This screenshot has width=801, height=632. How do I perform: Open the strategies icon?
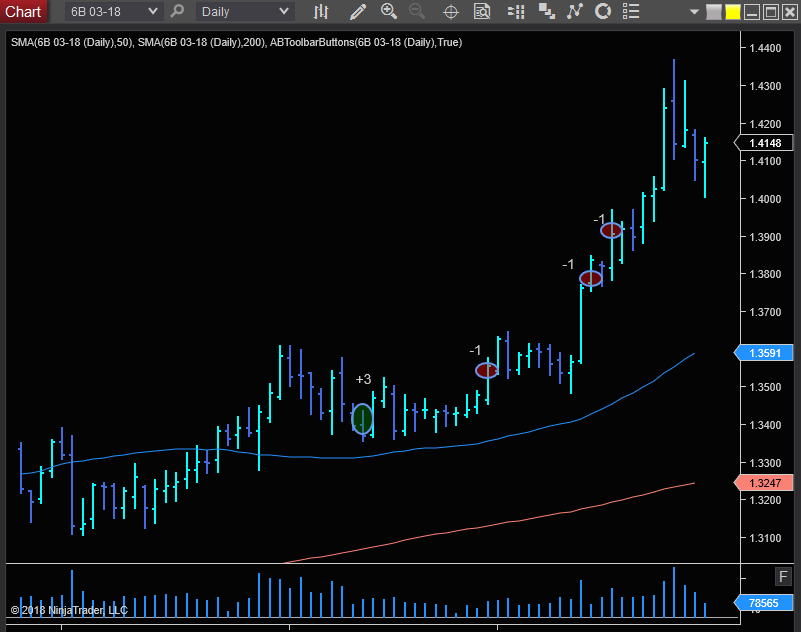pos(603,11)
